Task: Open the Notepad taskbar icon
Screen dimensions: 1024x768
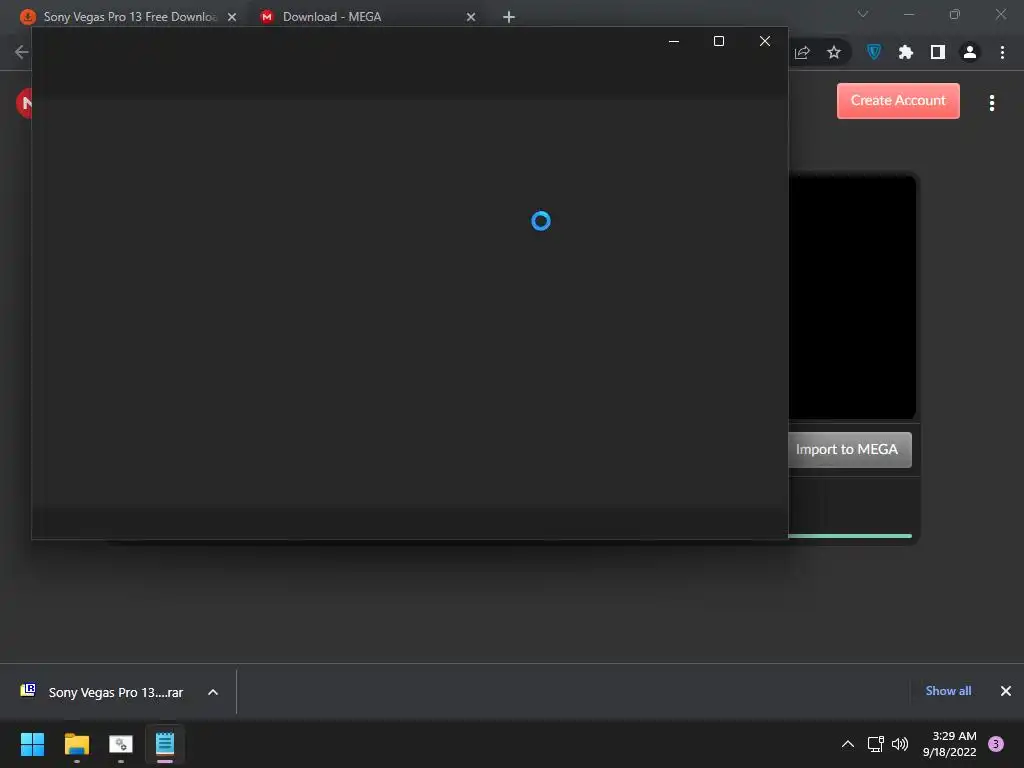Action: coord(165,744)
